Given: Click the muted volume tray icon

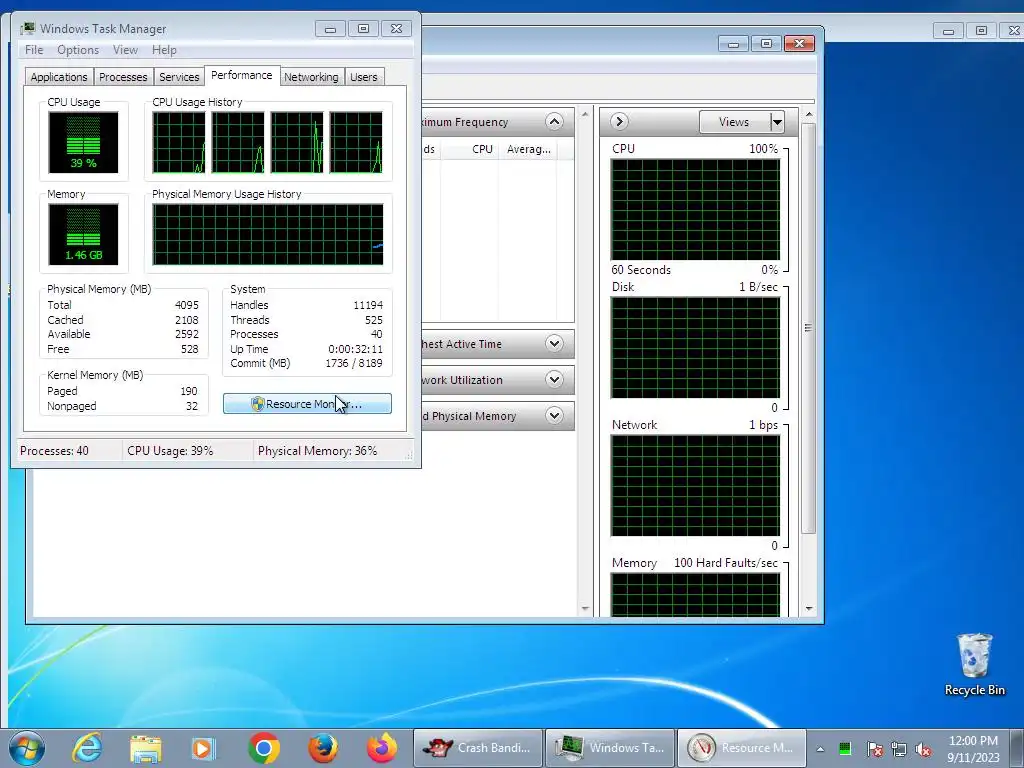Looking at the screenshot, I should [x=923, y=749].
